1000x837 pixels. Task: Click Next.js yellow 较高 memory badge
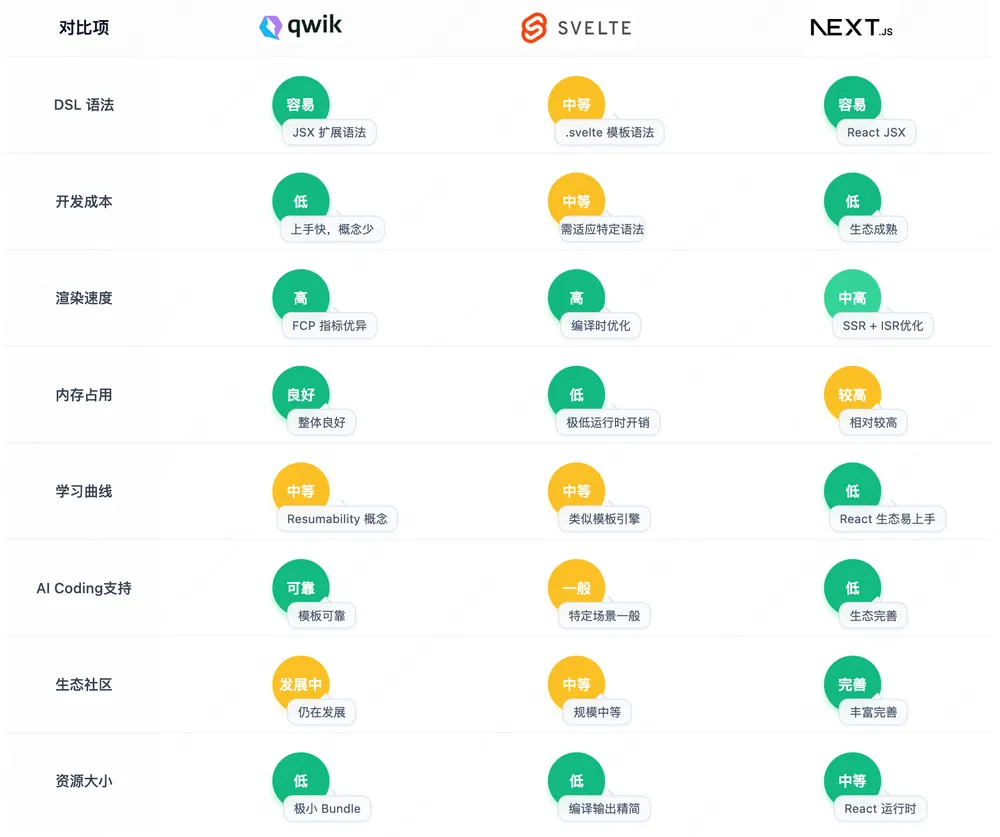click(852, 394)
